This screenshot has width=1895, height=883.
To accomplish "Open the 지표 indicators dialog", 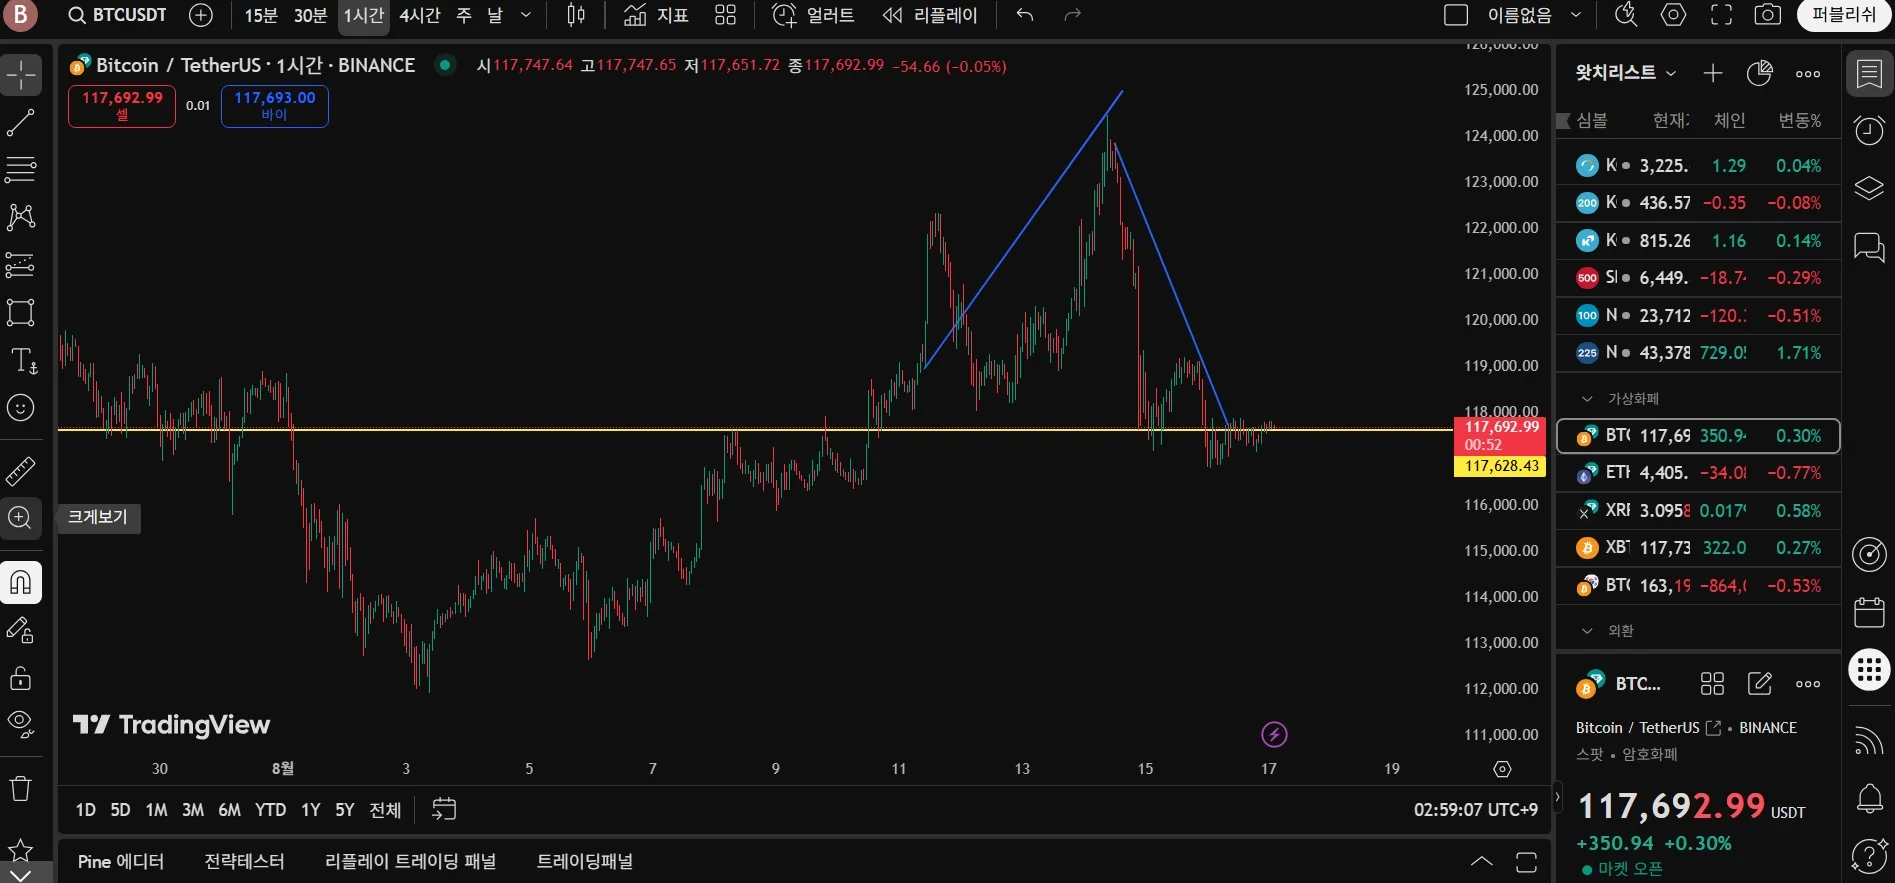I will click(656, 15).
